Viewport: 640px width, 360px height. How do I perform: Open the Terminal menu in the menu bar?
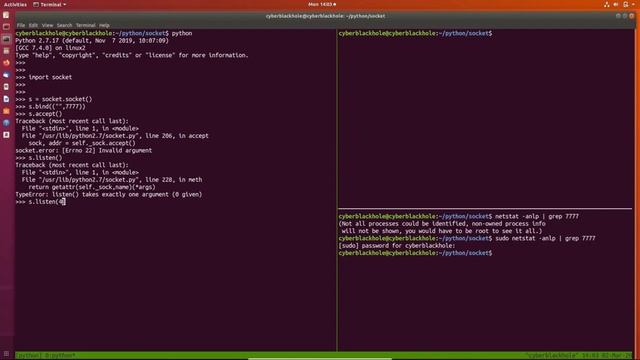[86, 25]
